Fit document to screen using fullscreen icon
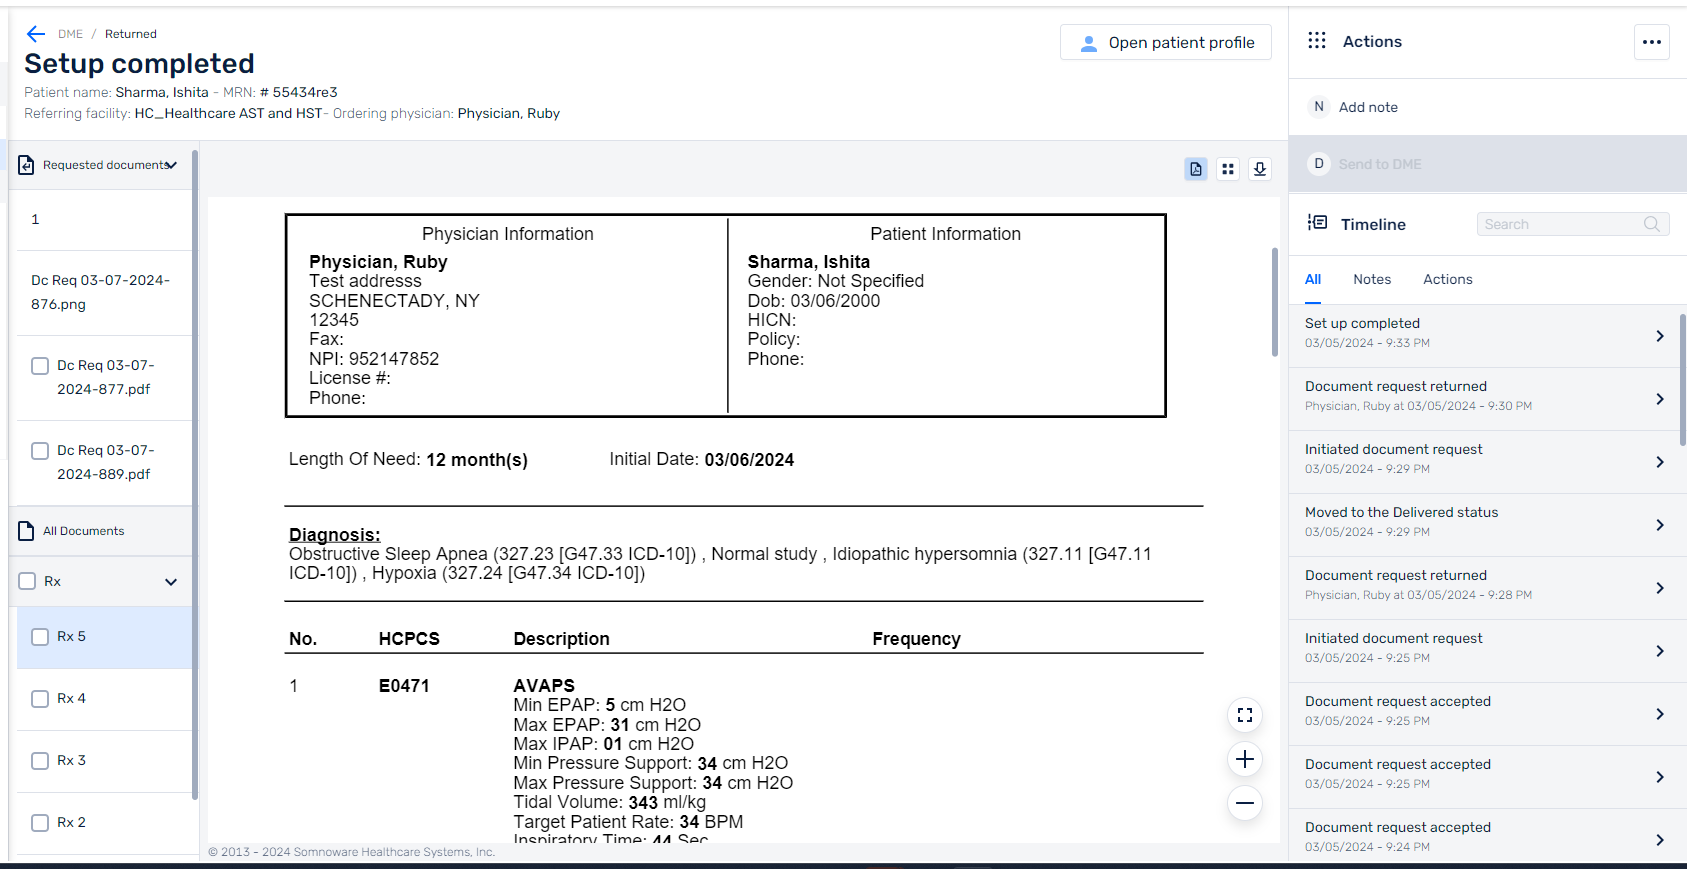The width and height of the screenshot is (1687, 869). pos(1245,715)
